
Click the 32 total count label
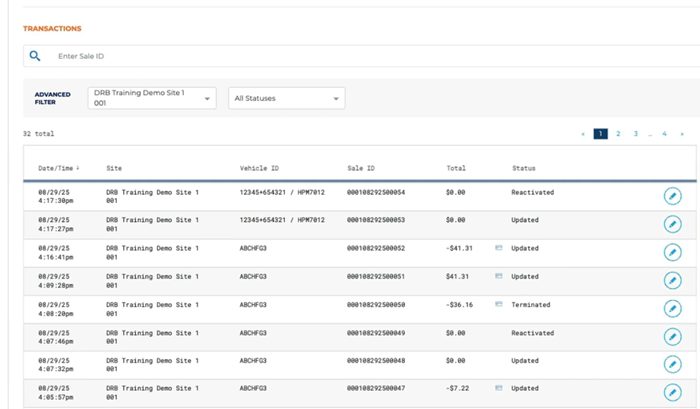pyautogui.click(x=38, y=134)
